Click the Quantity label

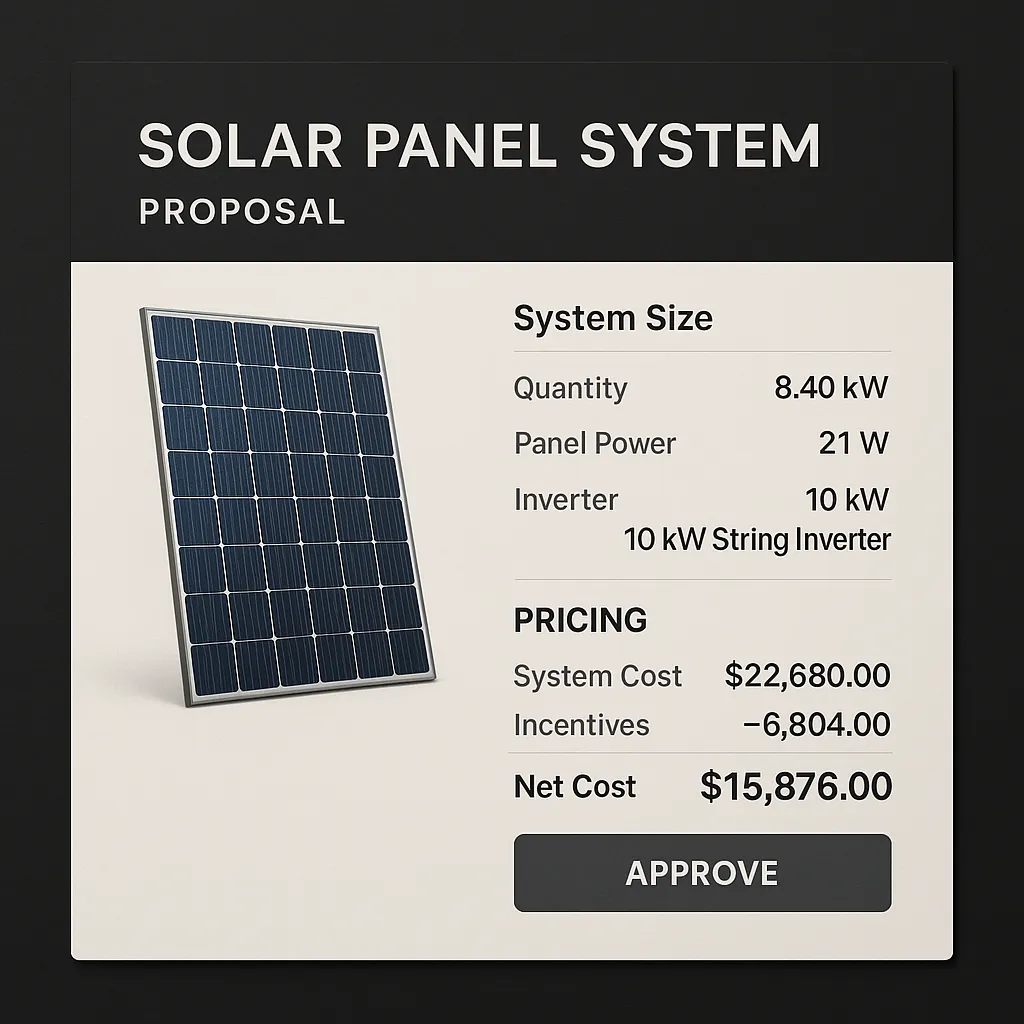570,388
